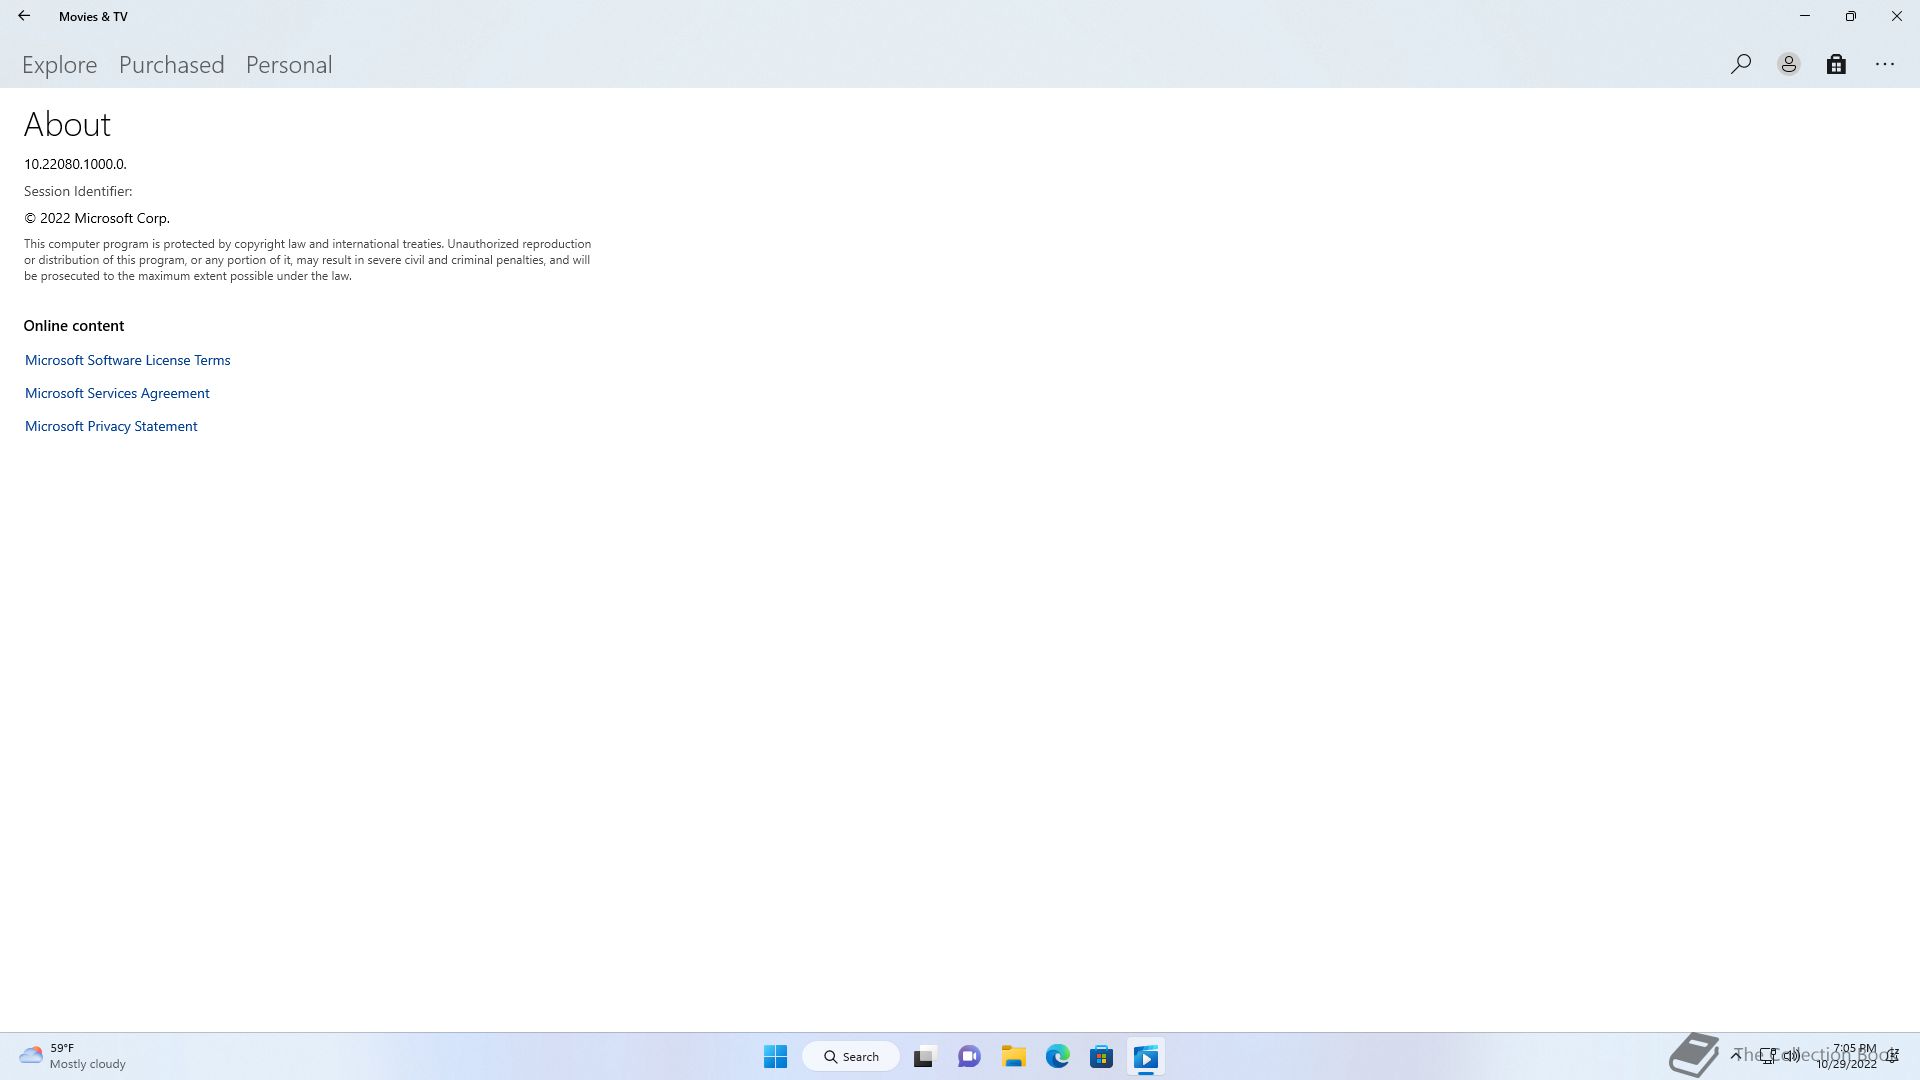Minimize the Movies & TV window
This screenshot has height=1080, width=1920.
(1805, 16)
